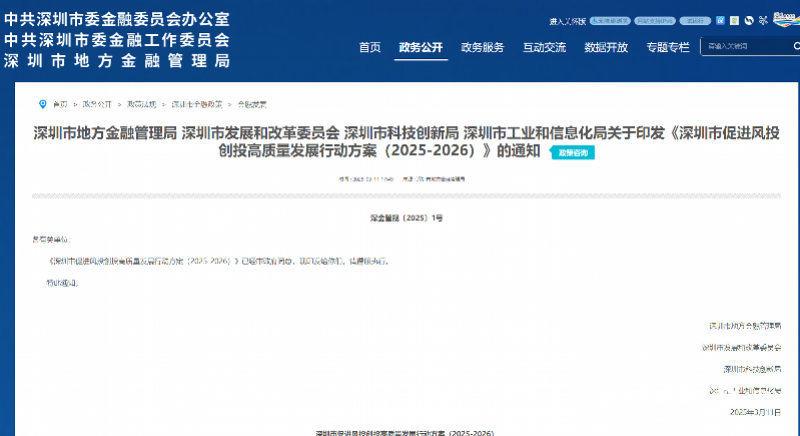Viewport: 800px width, 436px height.
Task: Click the 试运行 badge
Action: (x=695, y=21)
